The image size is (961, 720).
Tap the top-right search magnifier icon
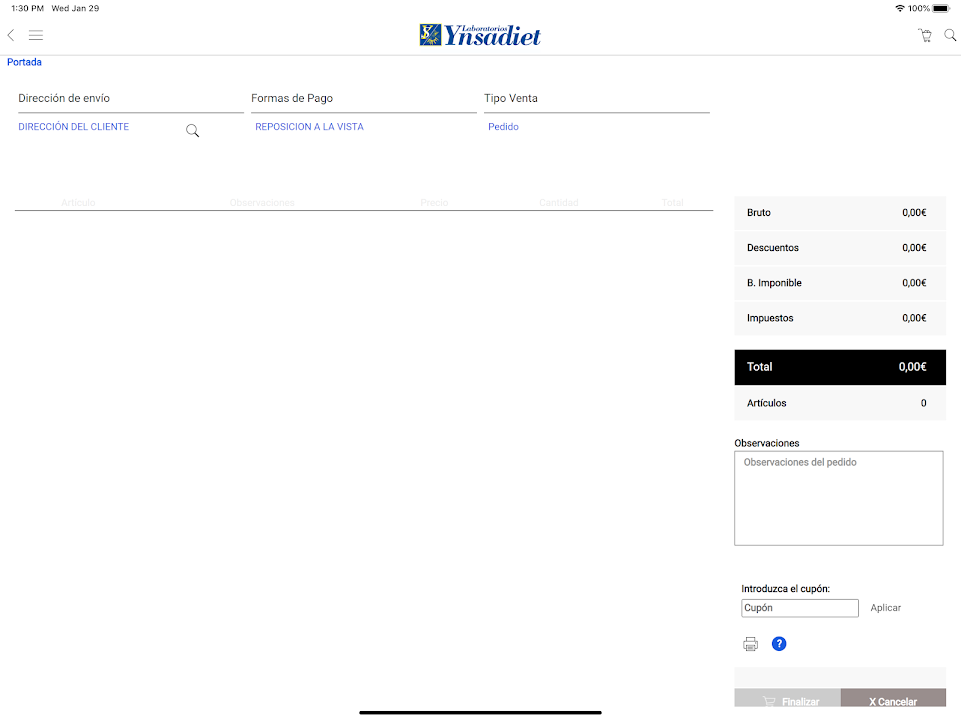coord(950,35)
